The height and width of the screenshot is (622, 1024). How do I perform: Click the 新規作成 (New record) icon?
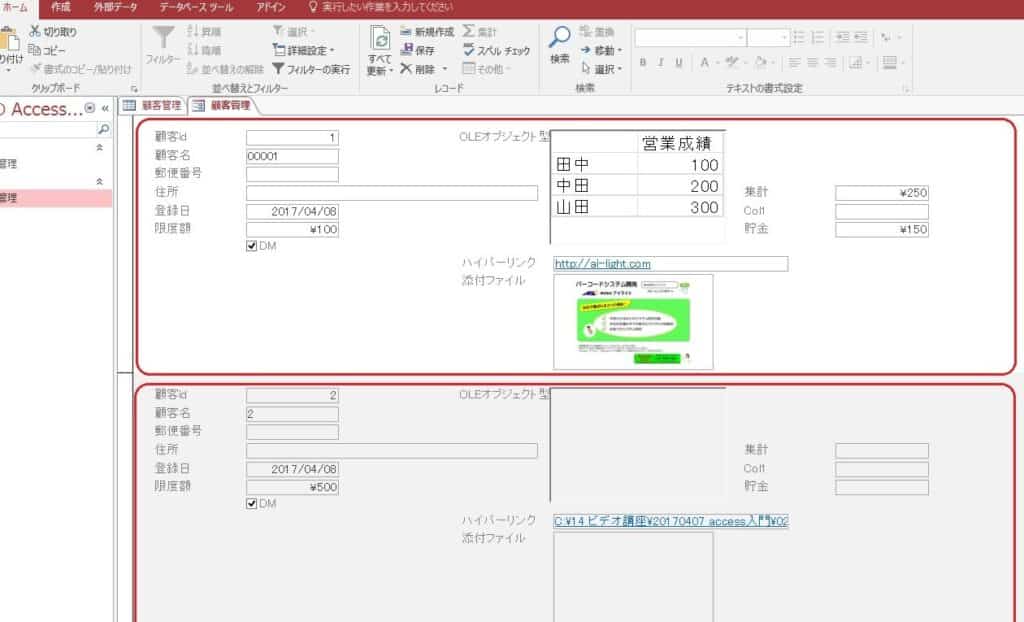(x=406, y=31)
